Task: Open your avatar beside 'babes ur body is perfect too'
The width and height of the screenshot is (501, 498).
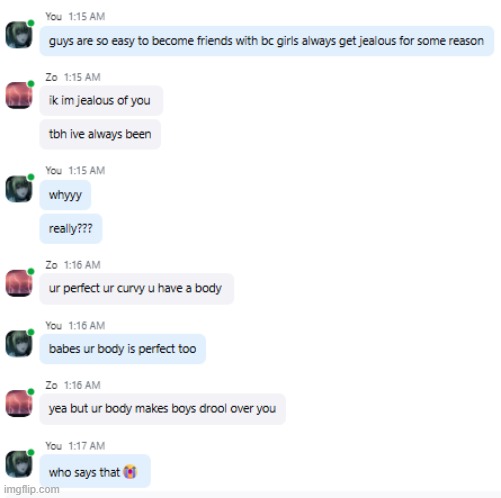Action: click(x=19, y=343)
